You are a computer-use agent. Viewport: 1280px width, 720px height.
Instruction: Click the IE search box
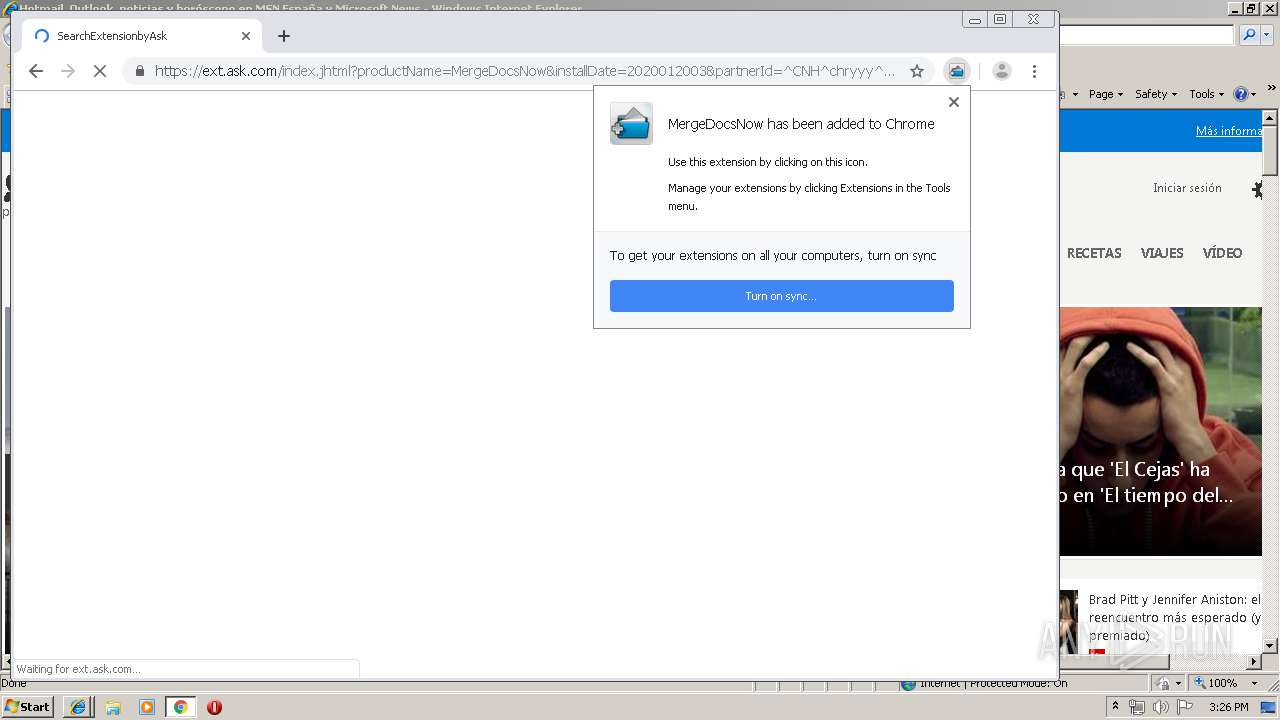(x=1147, y=35)
